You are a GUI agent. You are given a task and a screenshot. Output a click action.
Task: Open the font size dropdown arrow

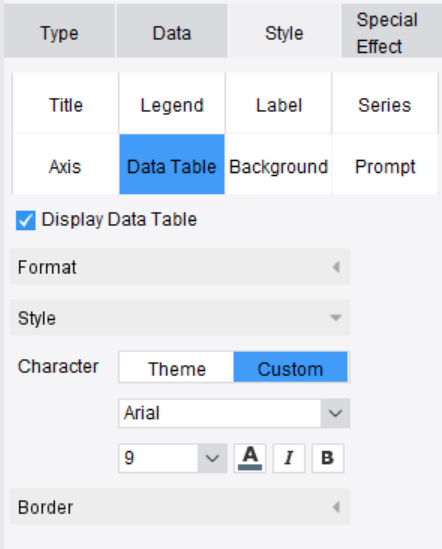[x=212, y=458]
